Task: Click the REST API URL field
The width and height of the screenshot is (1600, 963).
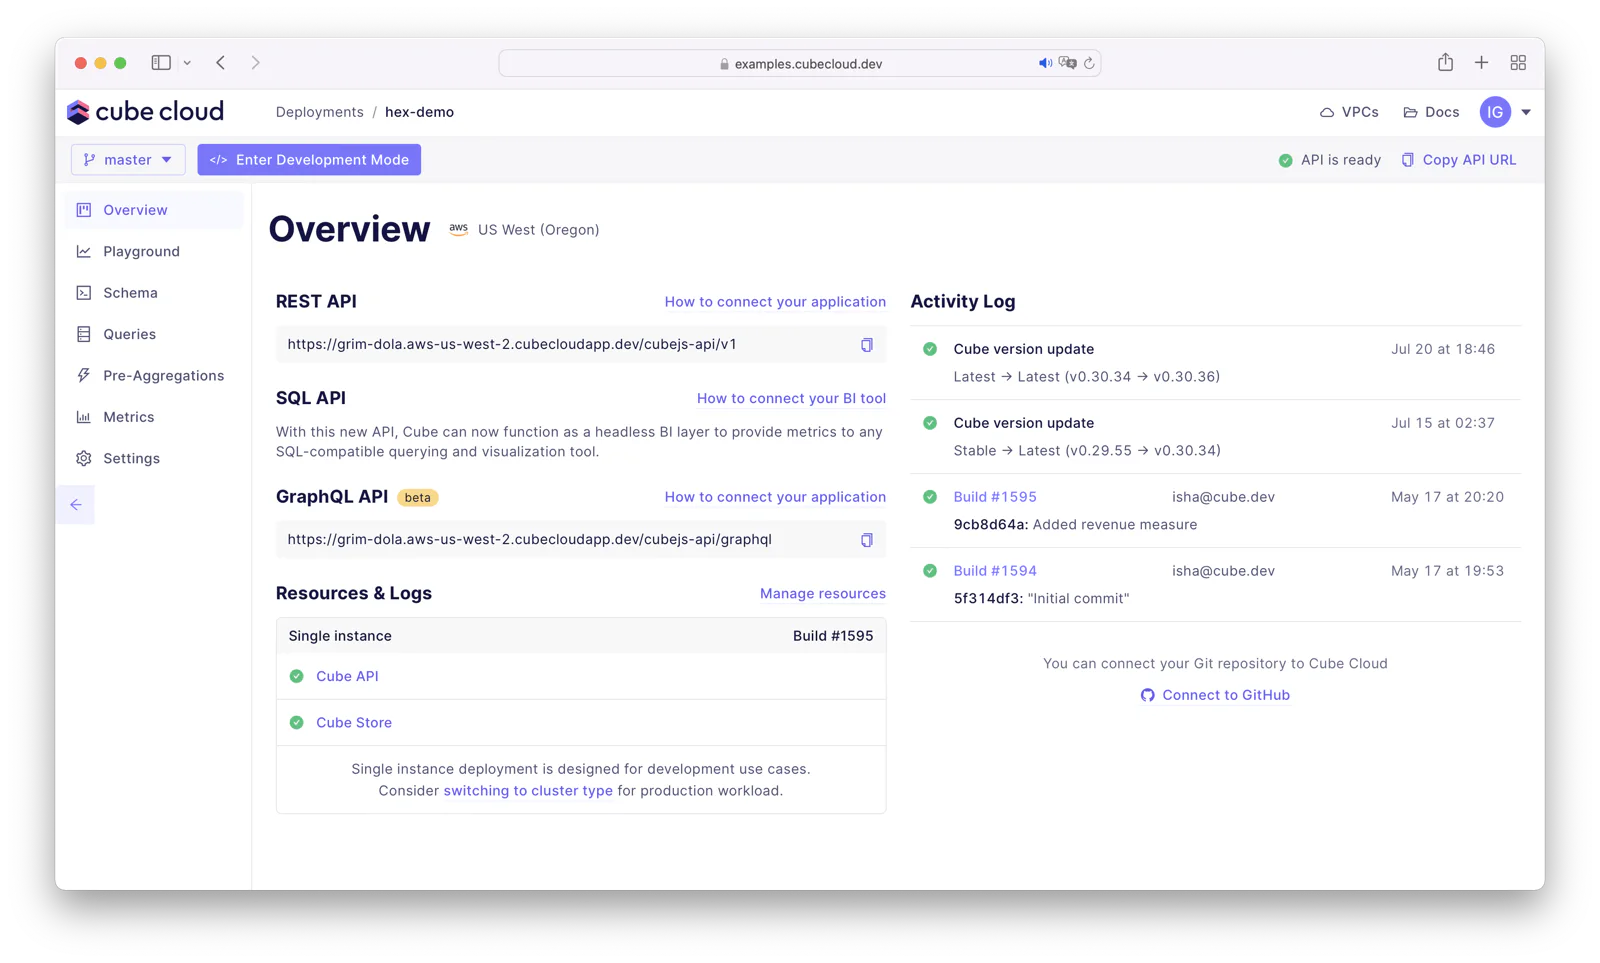Action: tap(581, 344)
